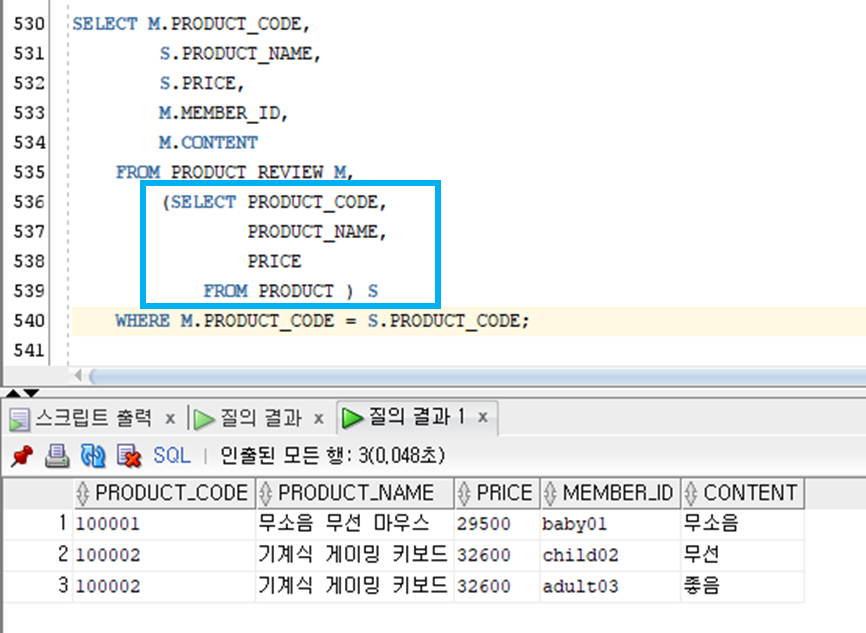Place cursor on M.CONTENT line
Image resolution: width=866 pixels, height=633 pixels.
[x=208, y=143]
